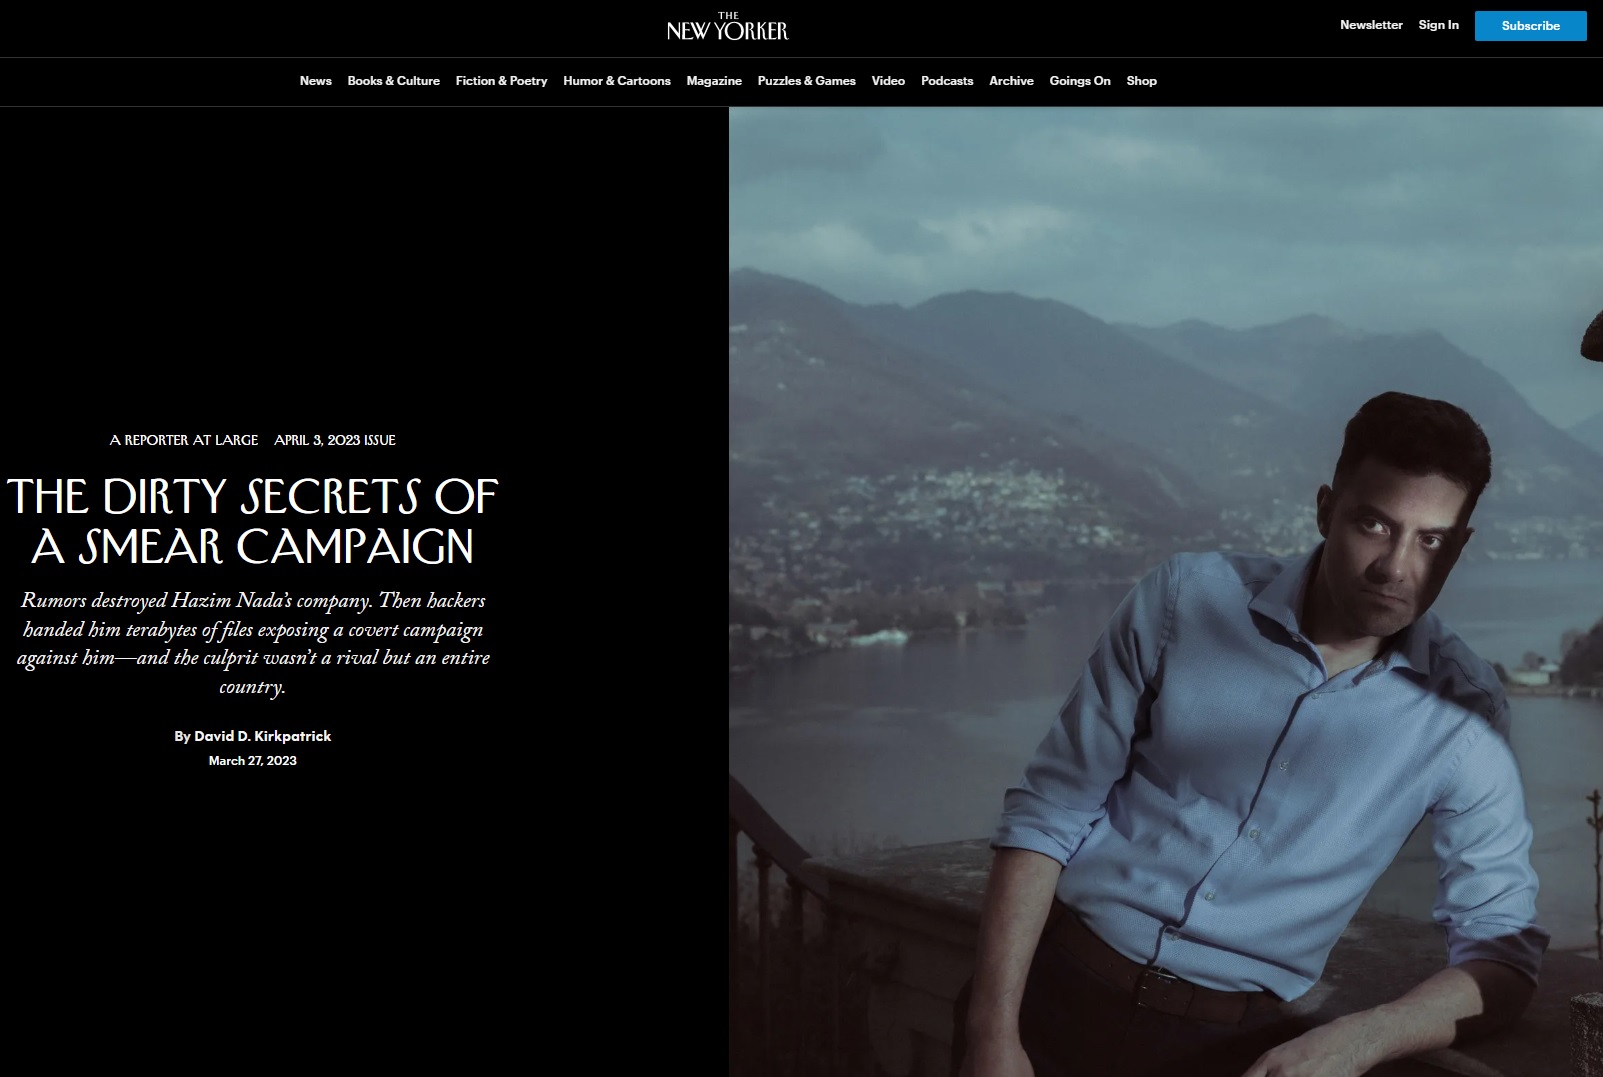The image size is (1603, 1077).
Task: Open Fiction & Poetry section
Action: (x=501, y=81)
